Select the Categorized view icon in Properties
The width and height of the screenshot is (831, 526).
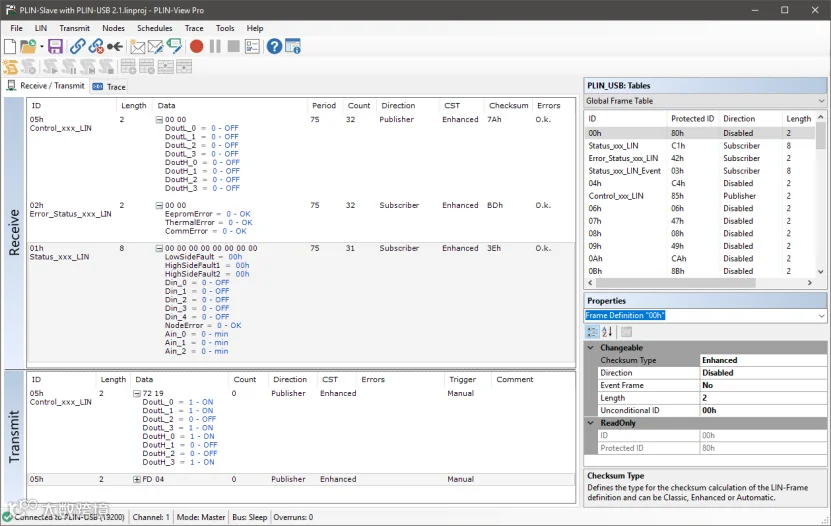click(592, 332)
